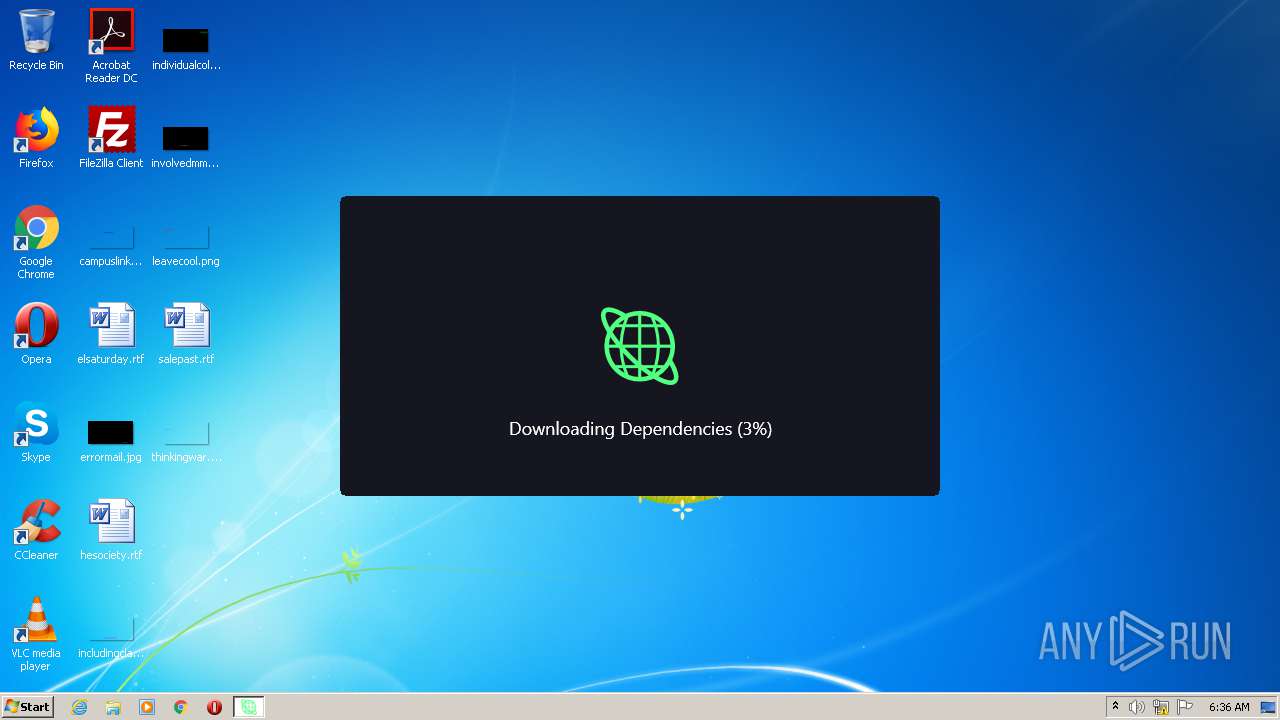Open Windows Explorer from taskbar

(x=113, y=707)
